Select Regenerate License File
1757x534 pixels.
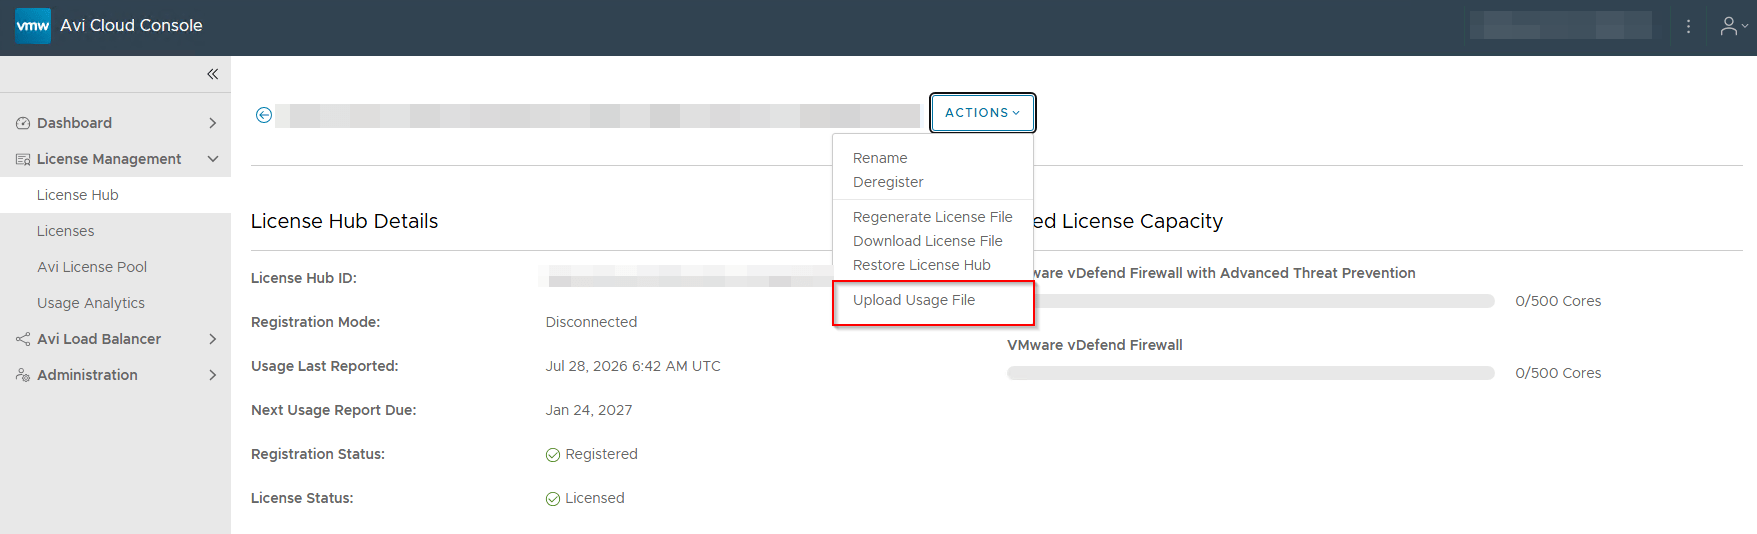pyautogui.click(x=933, y=217)
